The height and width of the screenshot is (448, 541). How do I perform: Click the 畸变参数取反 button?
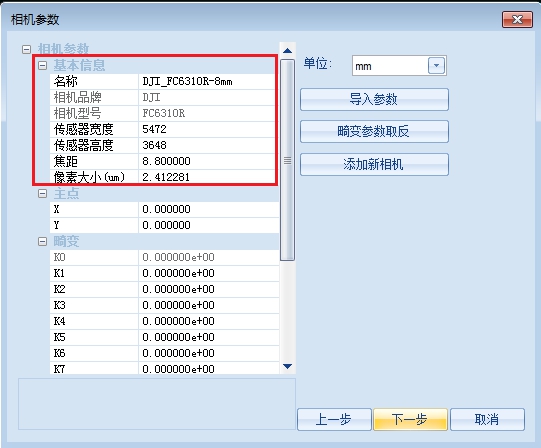click(374, 132)
